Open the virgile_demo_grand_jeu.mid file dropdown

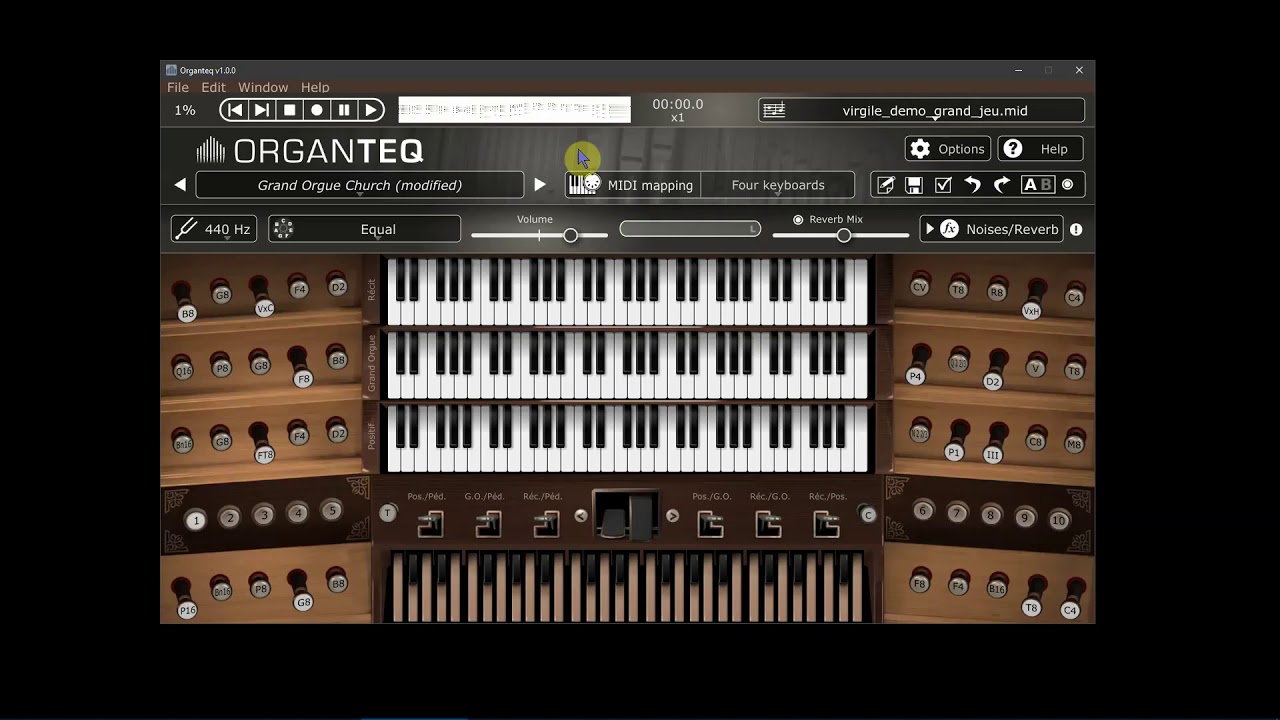click(921, 111)
